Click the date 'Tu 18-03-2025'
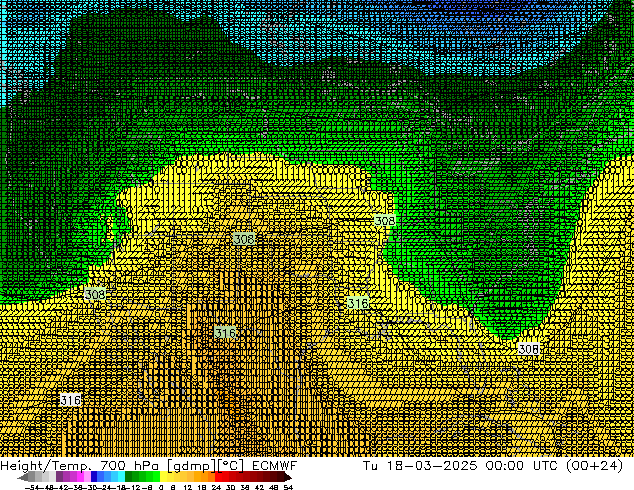Image resolution: width=634 pixels, height=490 pixels. (x=420, y=466)
